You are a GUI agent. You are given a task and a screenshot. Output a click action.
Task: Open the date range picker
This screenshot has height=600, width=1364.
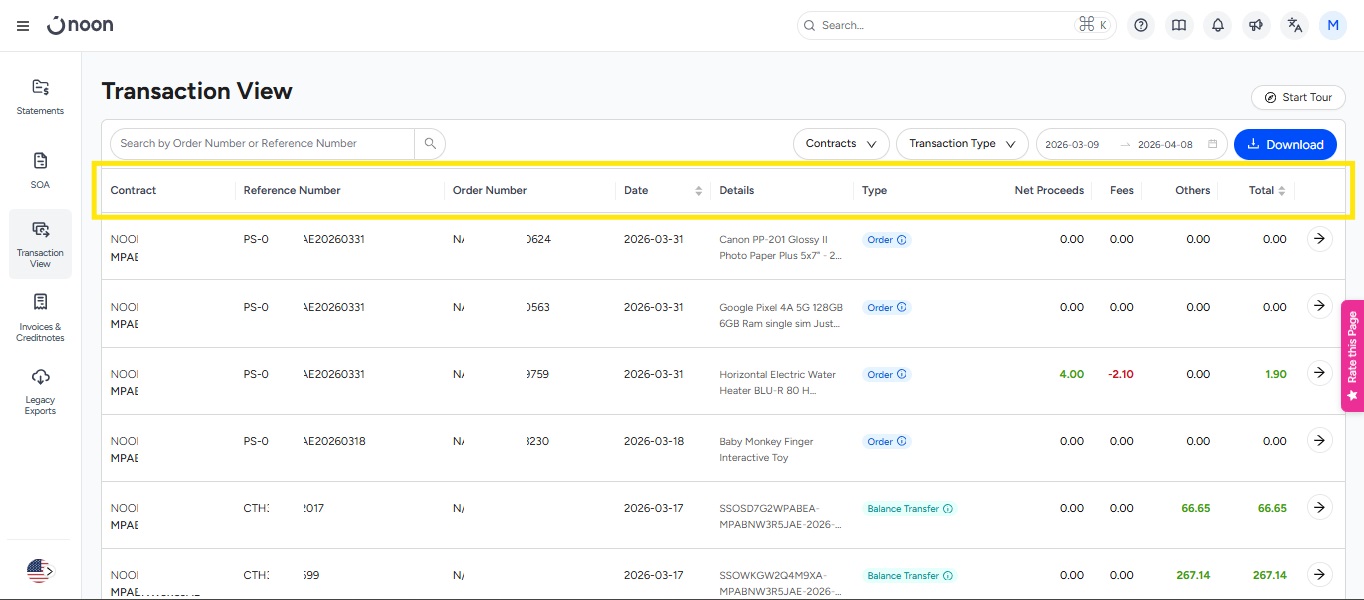click(x=1131, y=144)
